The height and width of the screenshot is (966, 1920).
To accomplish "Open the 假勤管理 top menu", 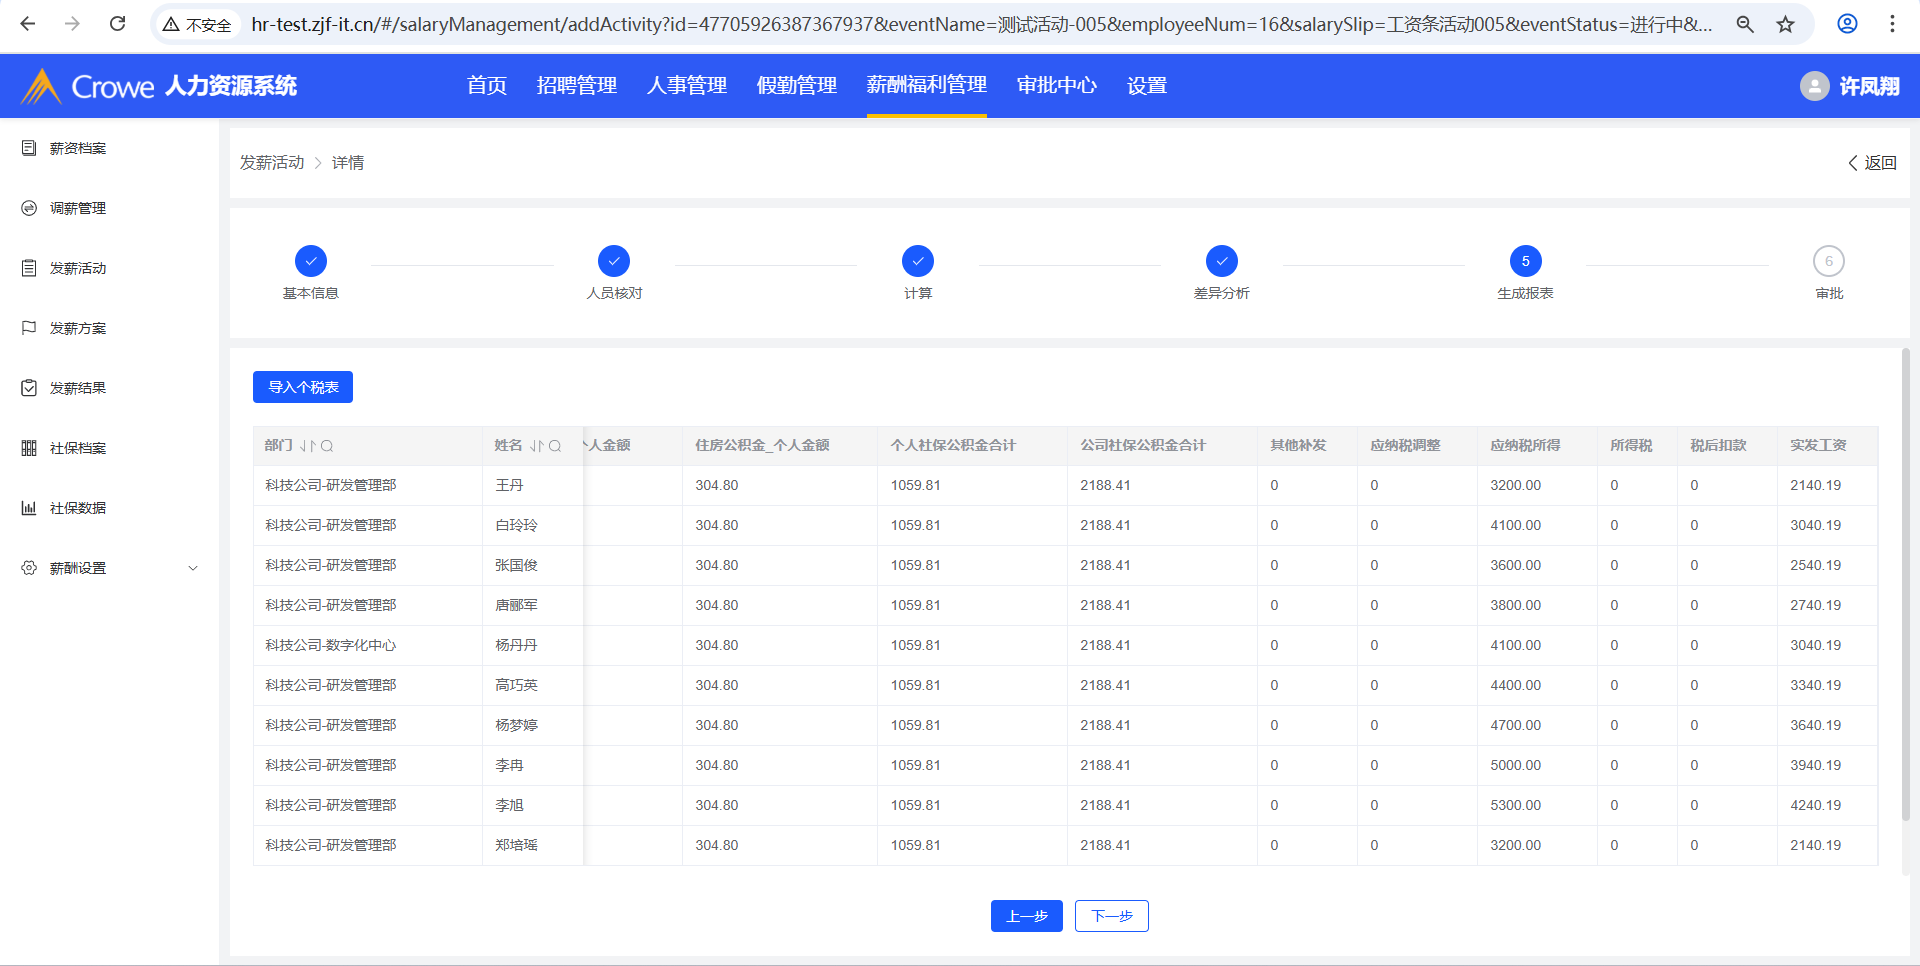I will pos(796,86).
